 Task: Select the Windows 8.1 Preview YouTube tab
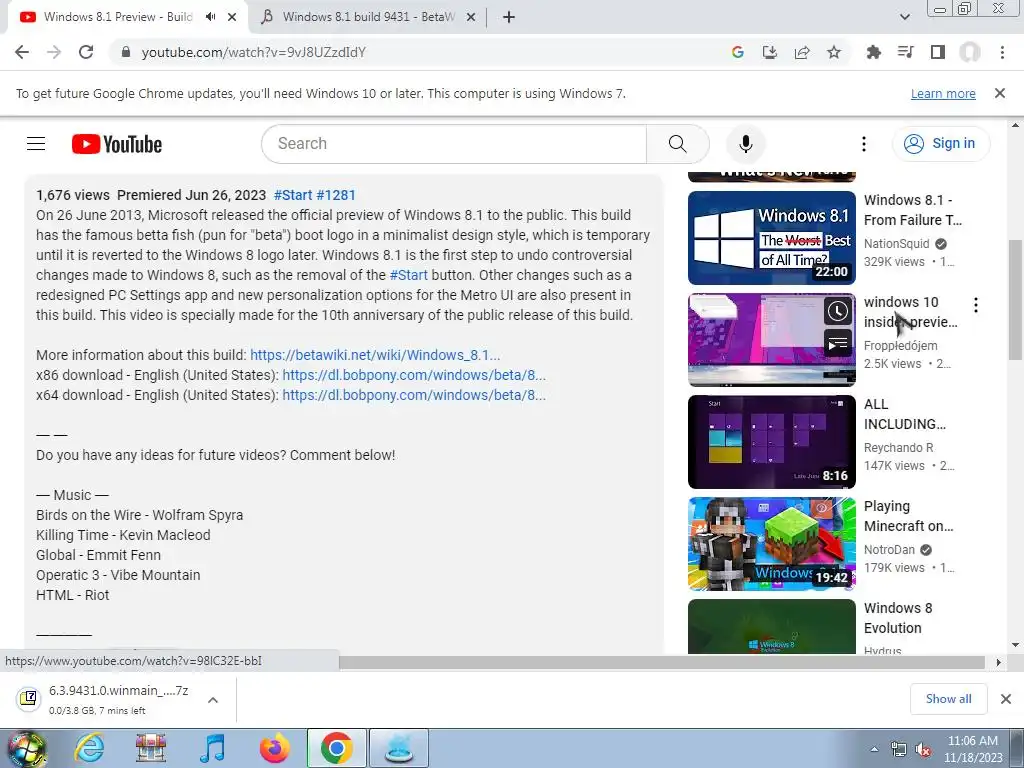(x=118, y=17)
